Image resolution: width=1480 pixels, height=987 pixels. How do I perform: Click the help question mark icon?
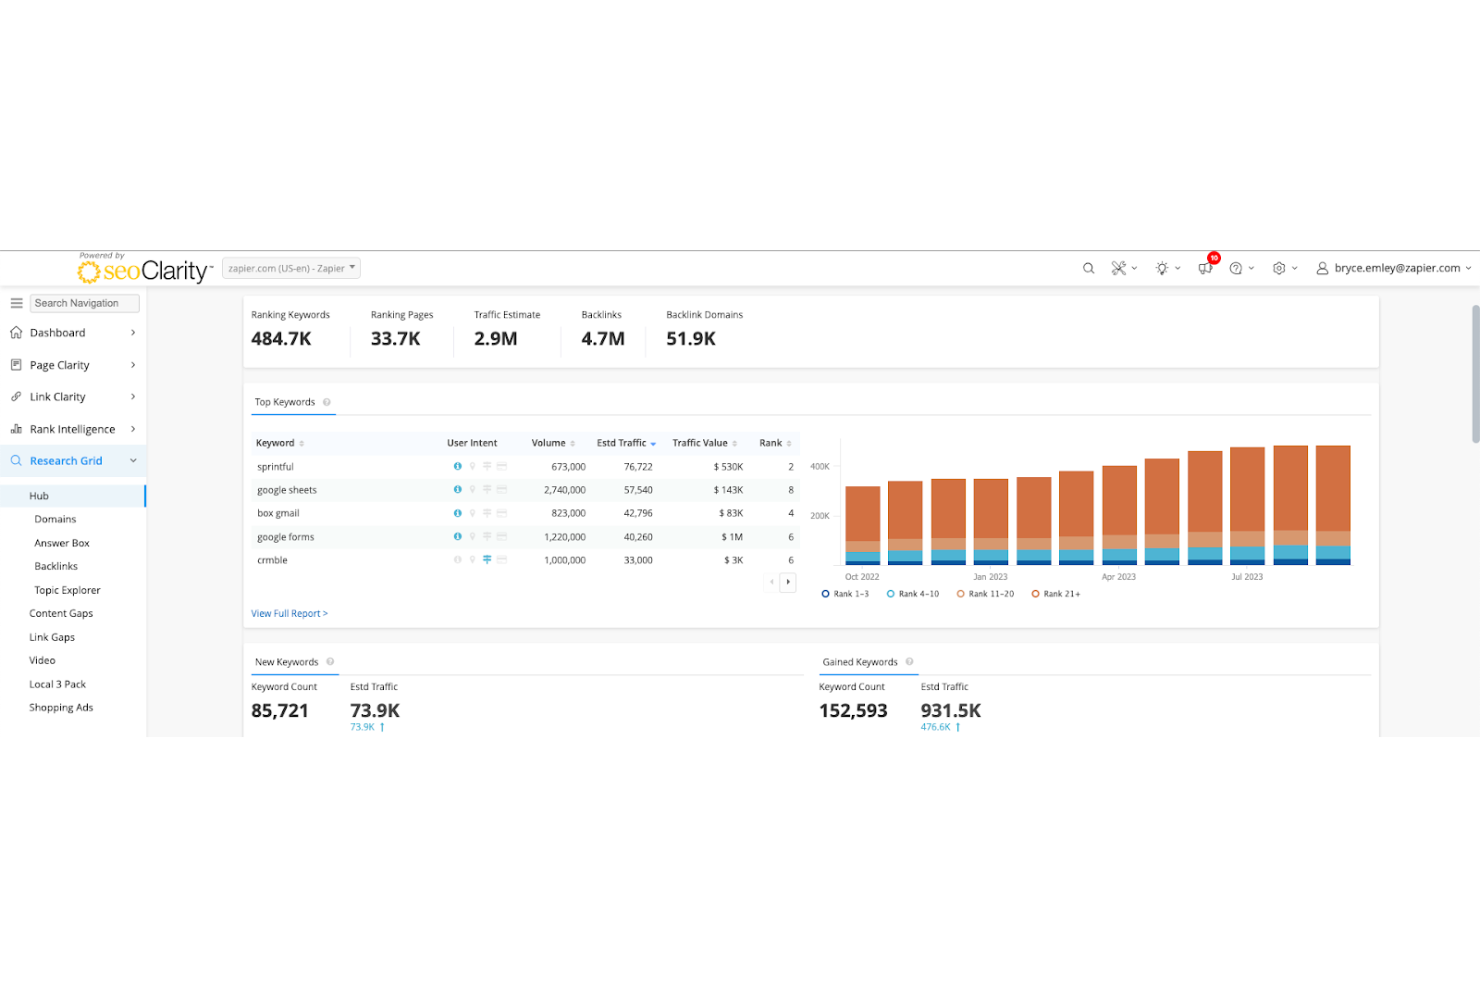click(x=1238, y=268)
